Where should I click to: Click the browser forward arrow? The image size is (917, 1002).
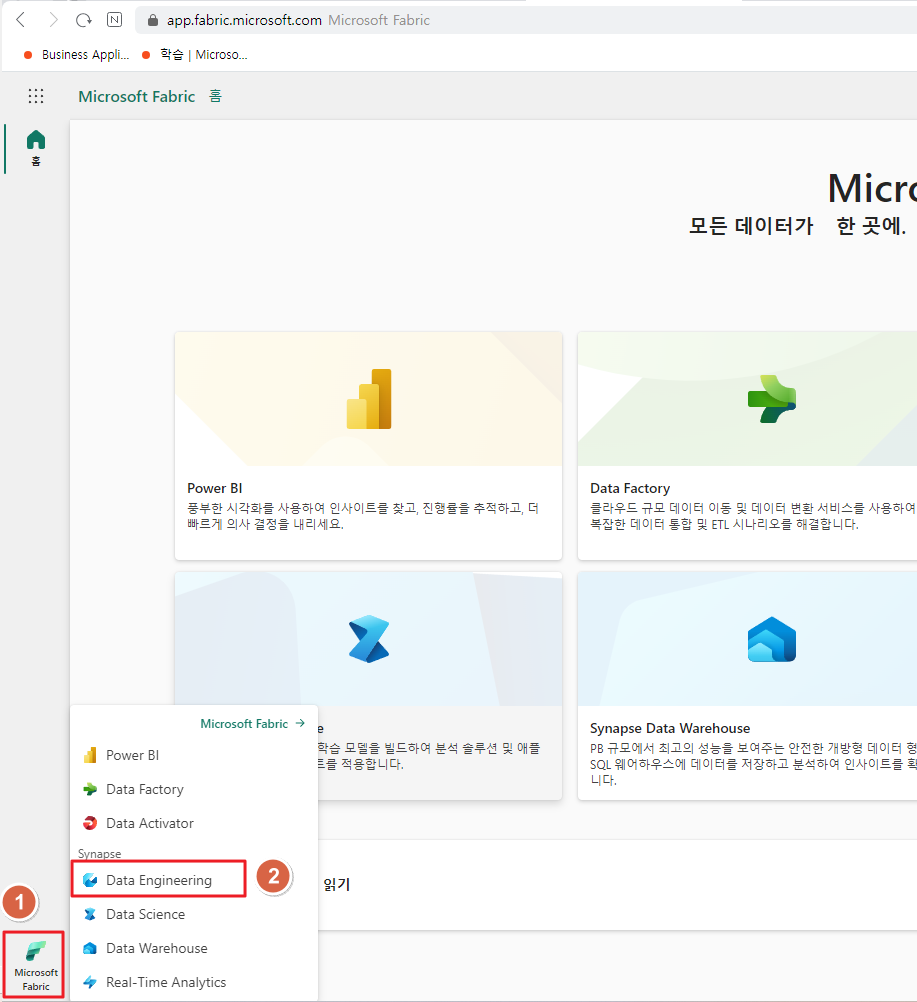(x=53, y=20)
